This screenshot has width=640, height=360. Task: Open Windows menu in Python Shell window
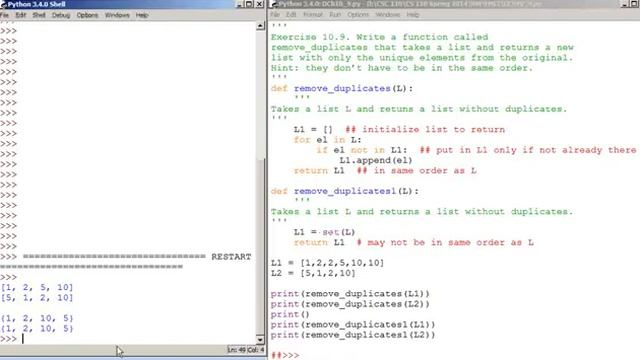pyautogui.click(x=117, y=15)
